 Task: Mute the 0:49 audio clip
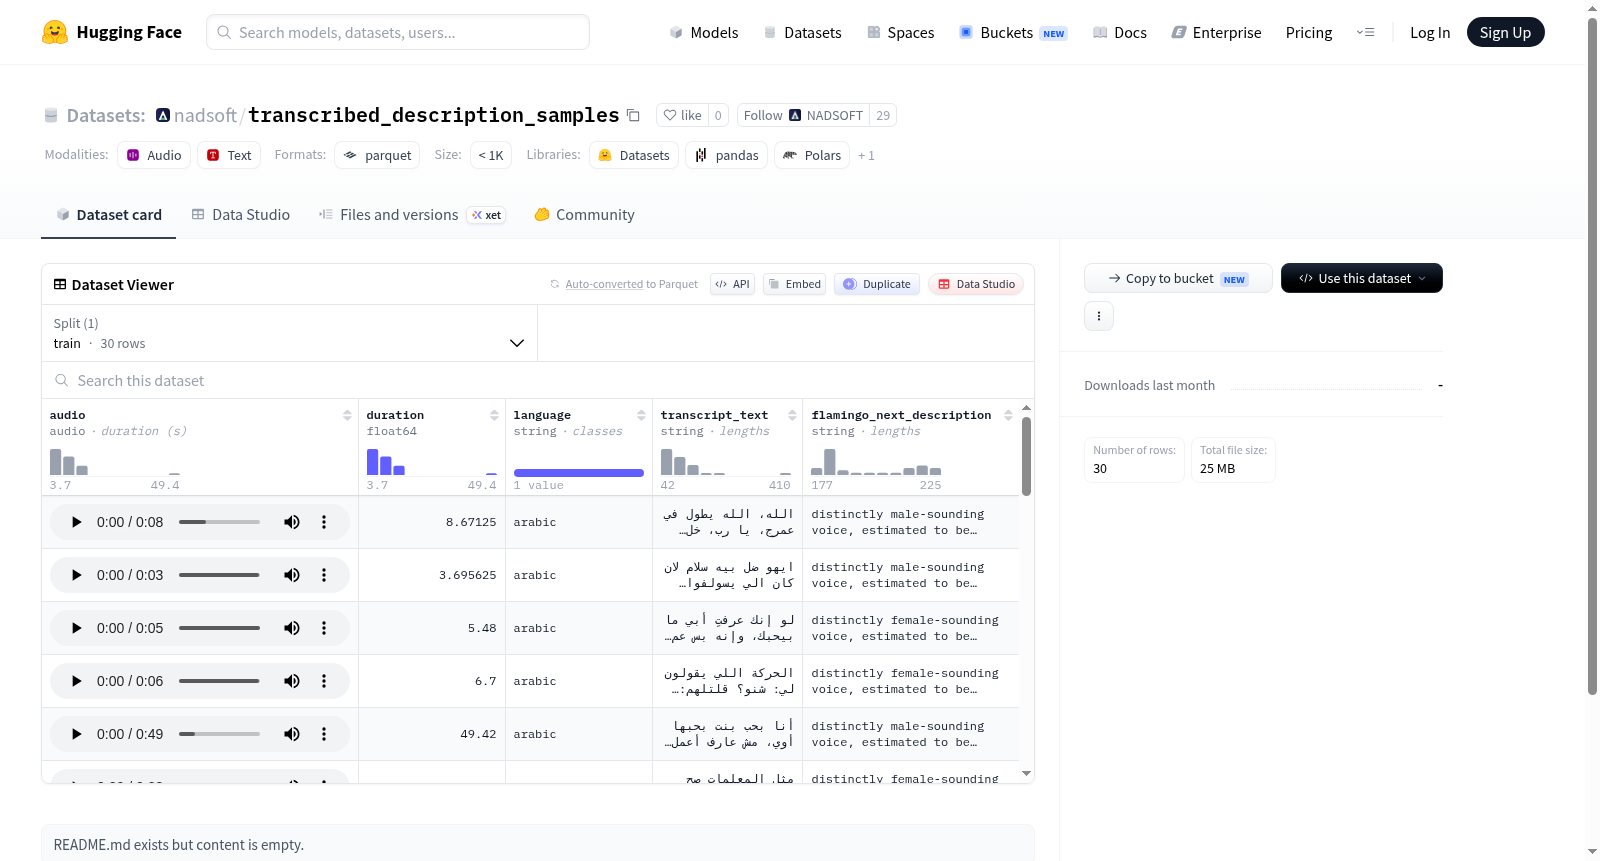pos(292,734)
